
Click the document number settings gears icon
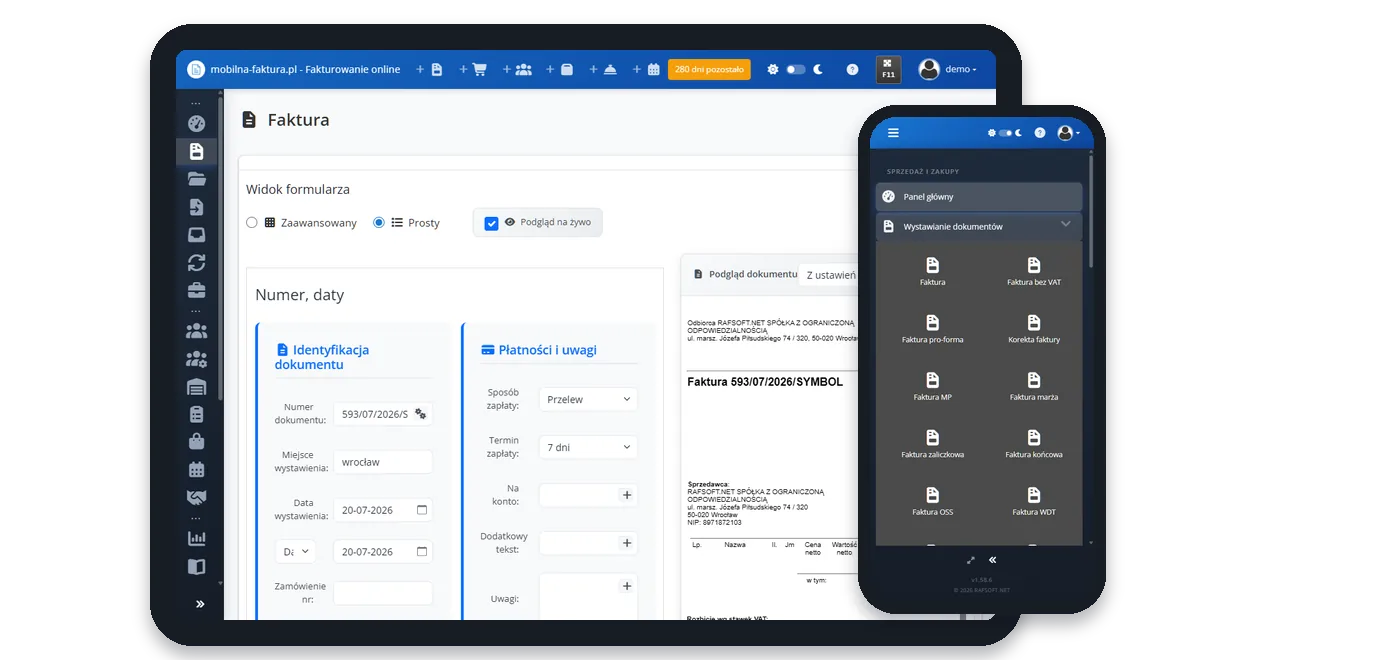point(421,414)
